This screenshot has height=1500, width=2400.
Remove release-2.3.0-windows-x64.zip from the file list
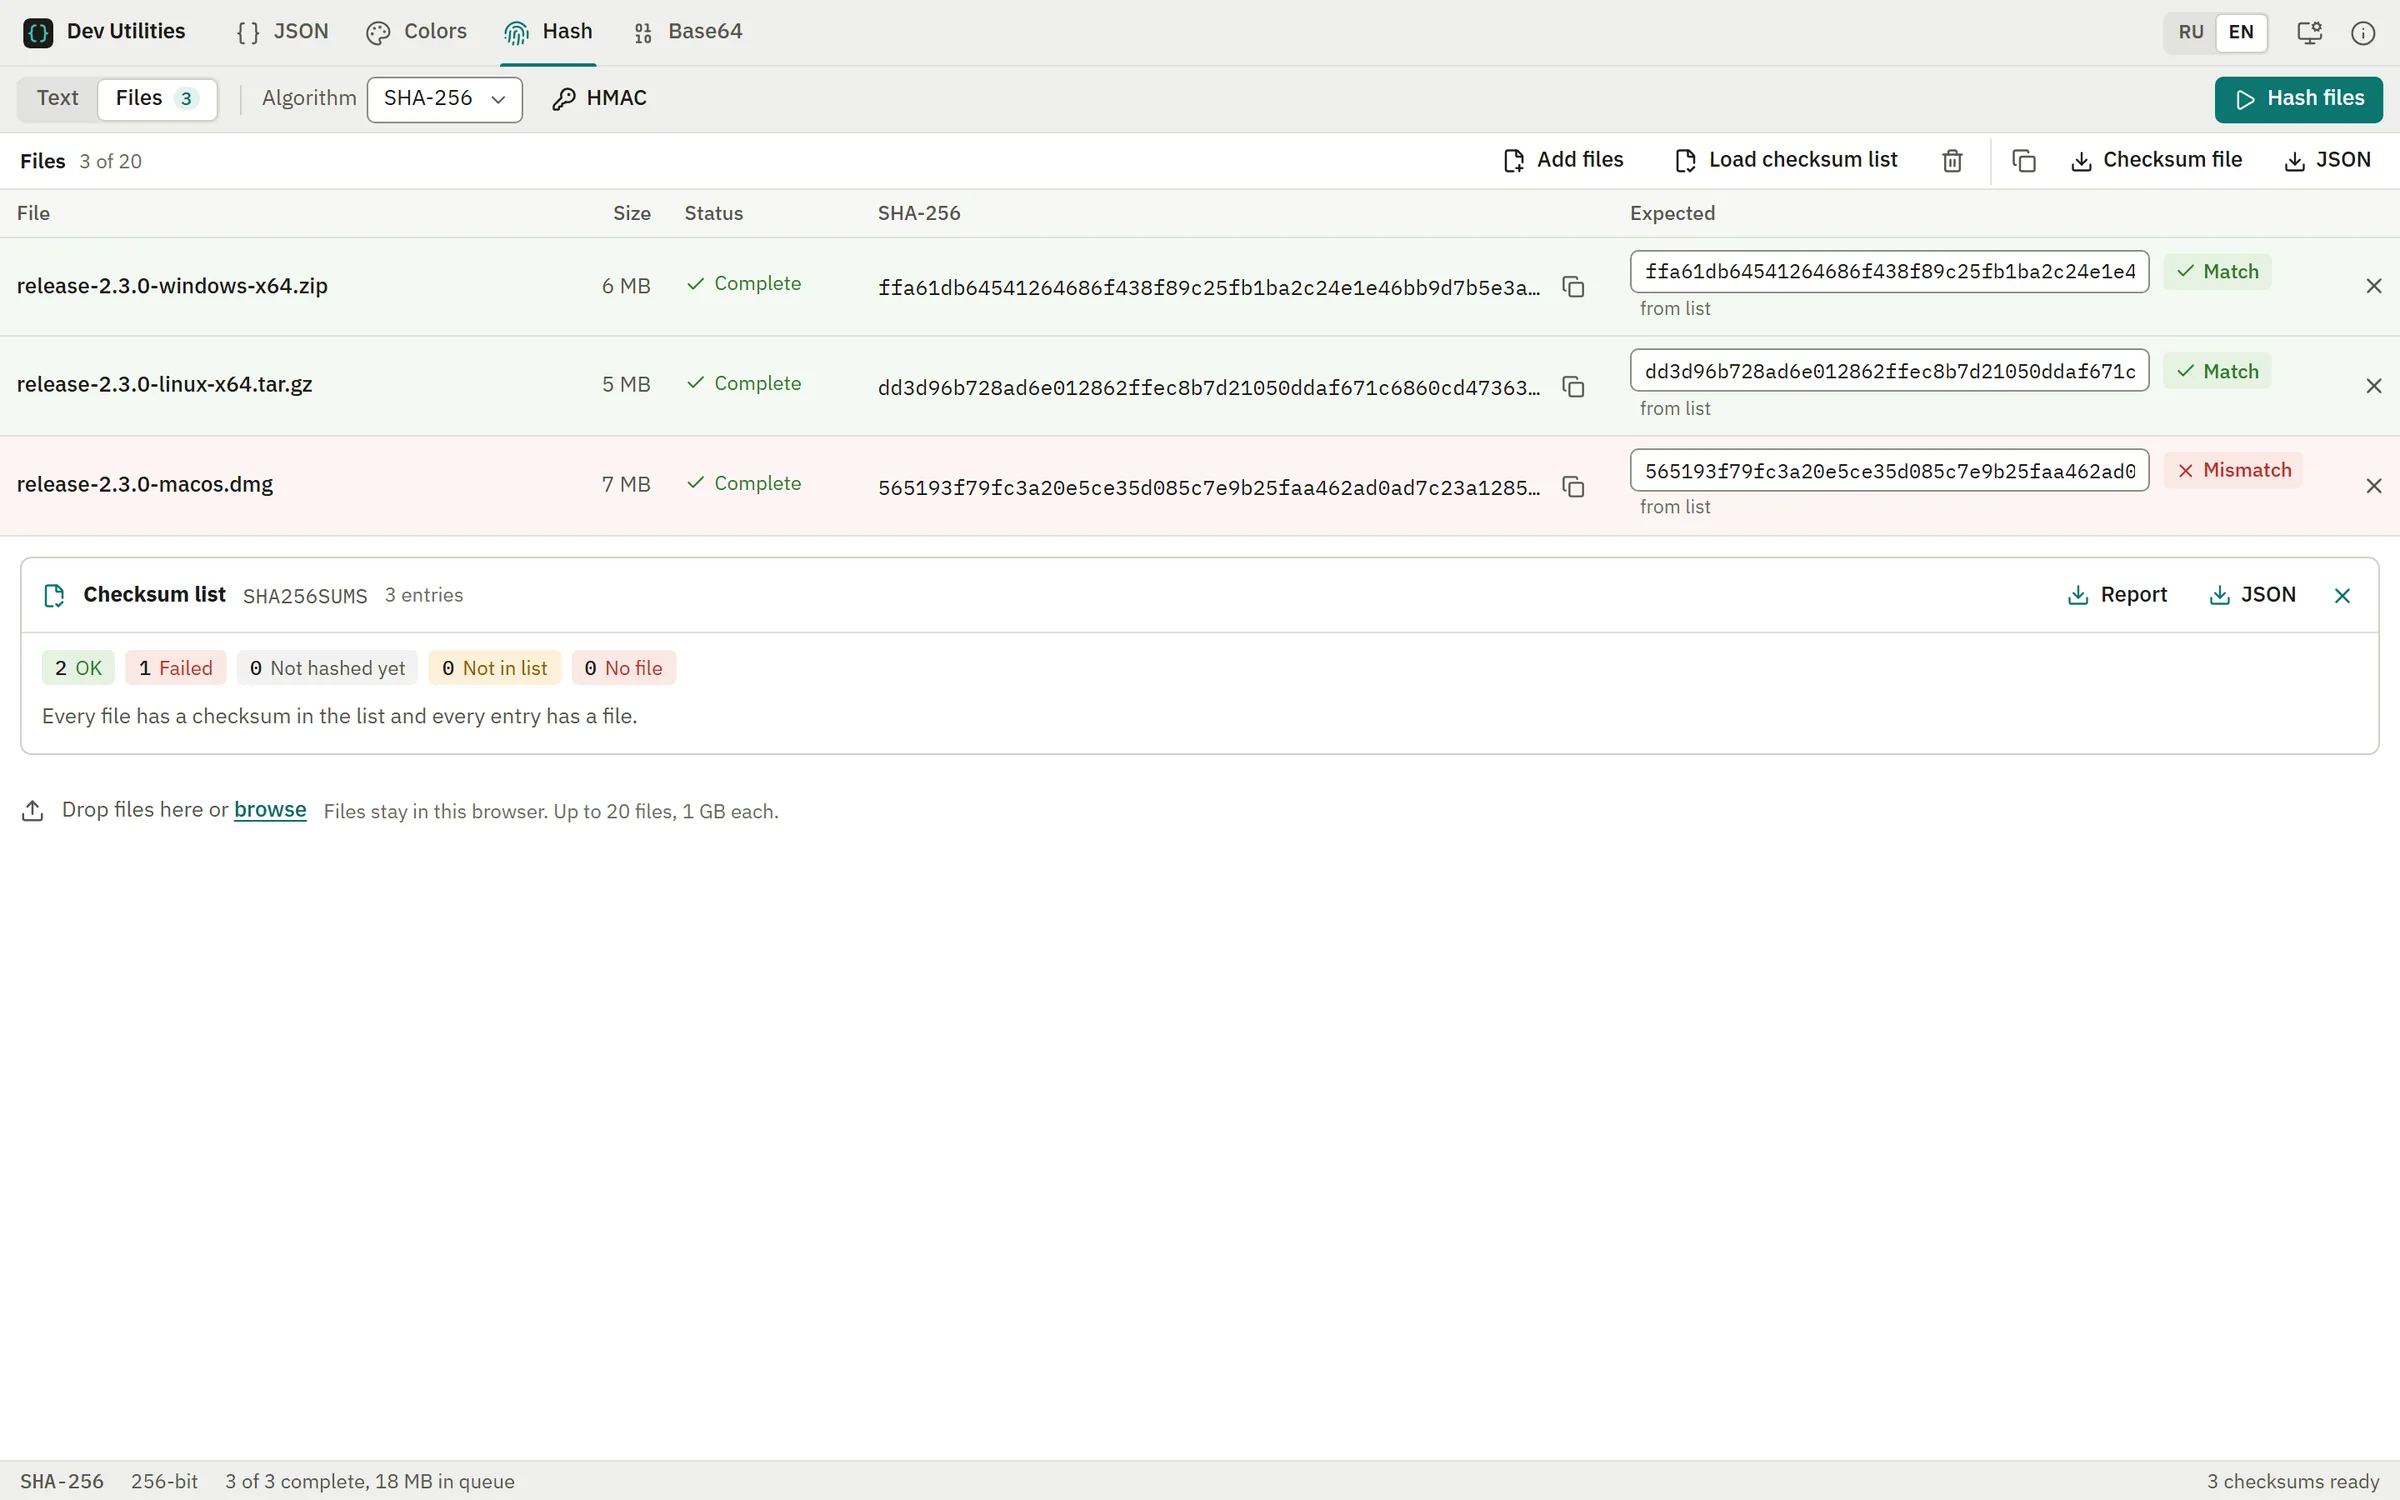coord(2373,286)
